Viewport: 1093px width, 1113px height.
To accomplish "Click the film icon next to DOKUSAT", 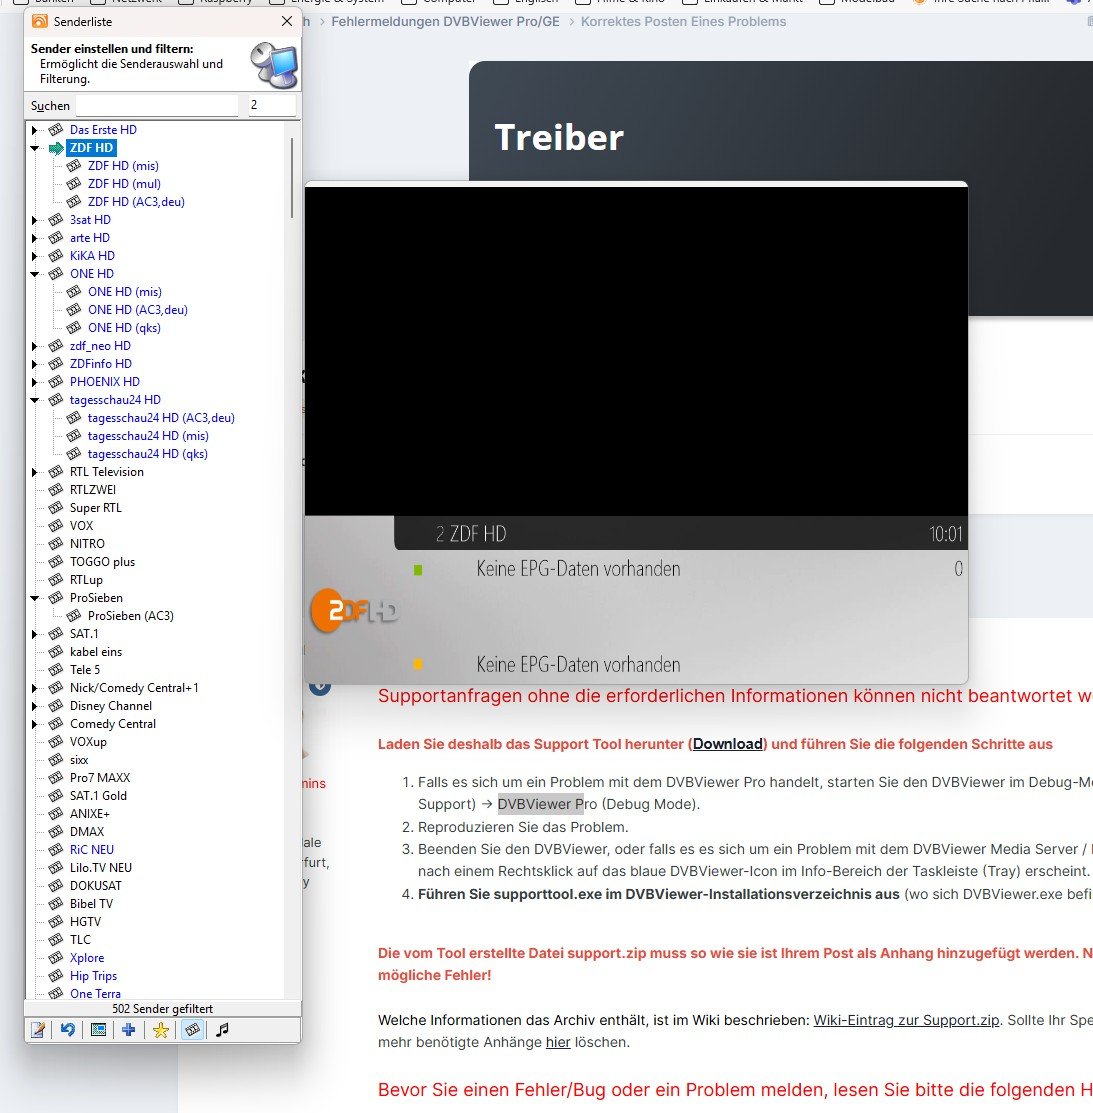I will click(x=56, y=885).
